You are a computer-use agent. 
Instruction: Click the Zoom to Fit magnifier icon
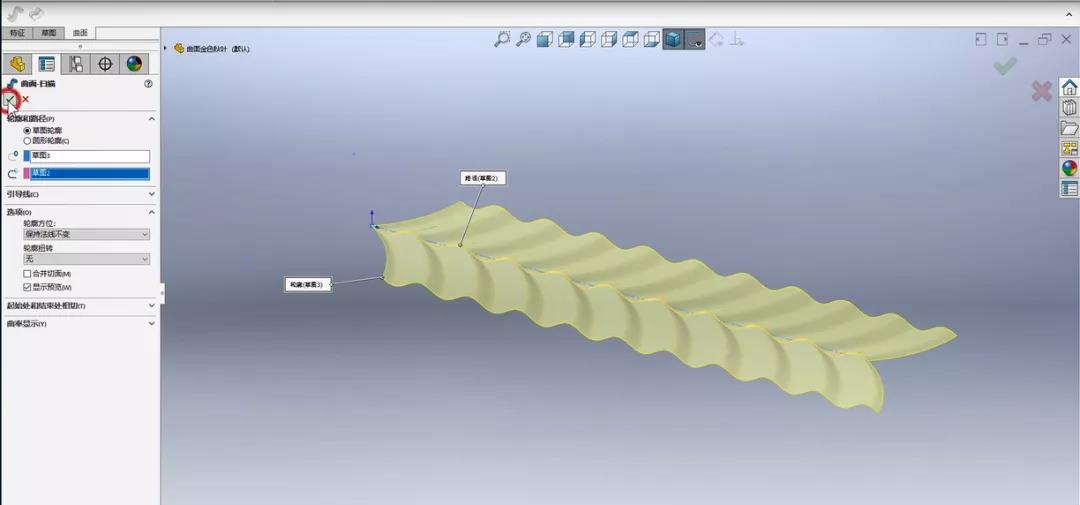[502, 39]
